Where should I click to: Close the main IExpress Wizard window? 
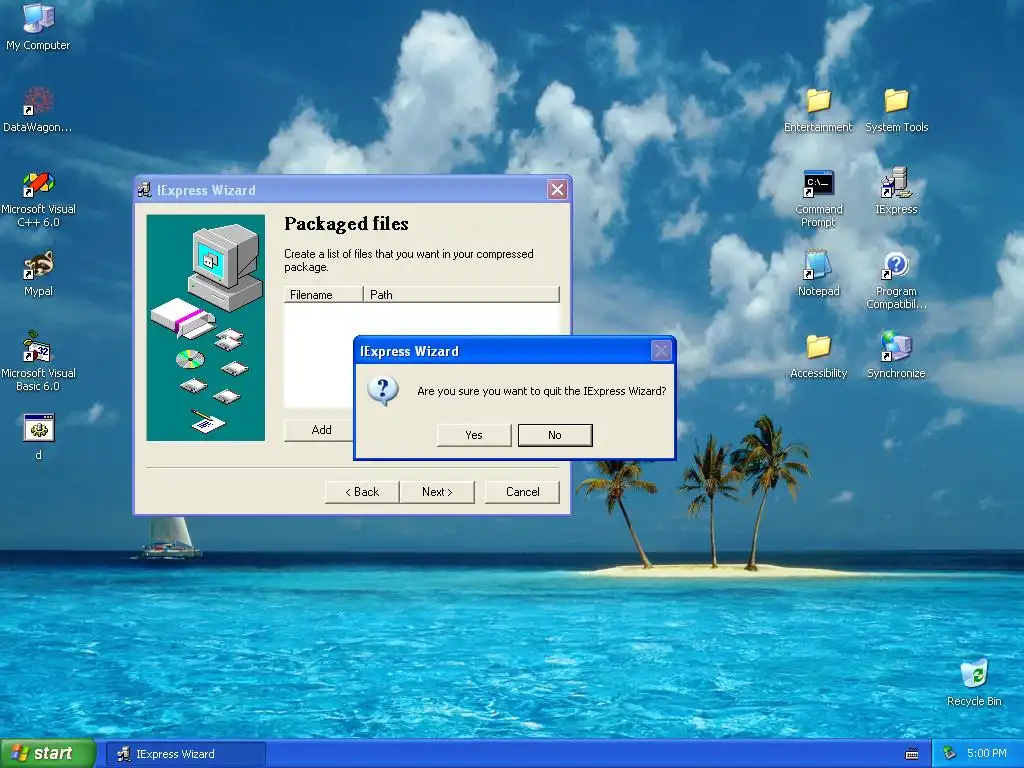tap(557, 190)
